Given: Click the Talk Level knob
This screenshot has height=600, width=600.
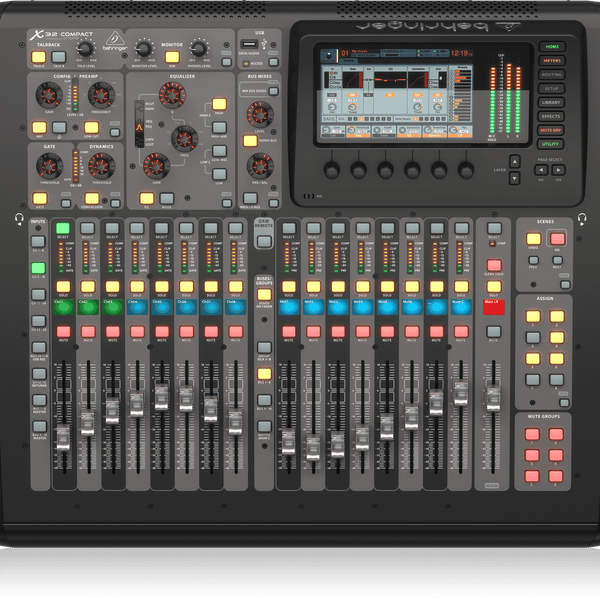Looking at the screenshot, I should tap(85, 49).
